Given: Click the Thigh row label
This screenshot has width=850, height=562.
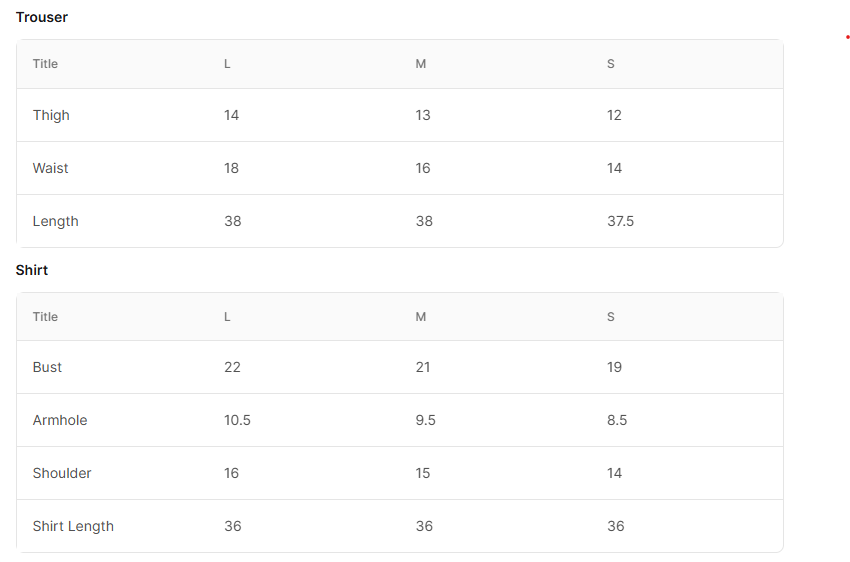Looking at the screenshot, I should [51, 115].
